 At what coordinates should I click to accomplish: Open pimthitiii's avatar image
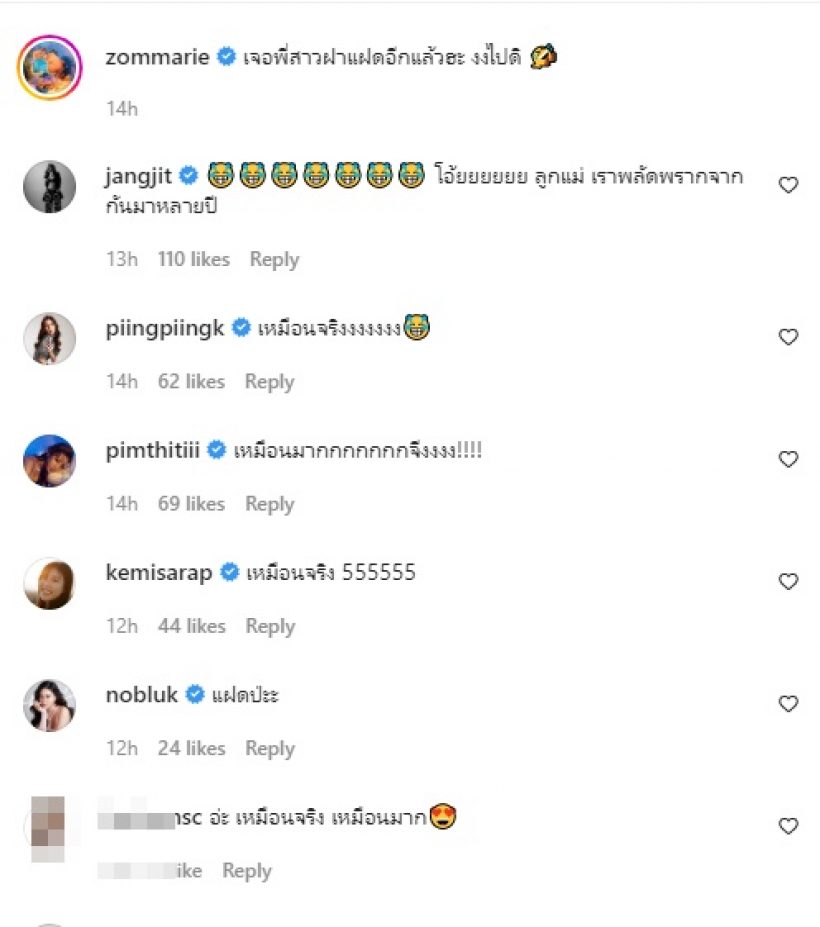(x=49, y=460)
